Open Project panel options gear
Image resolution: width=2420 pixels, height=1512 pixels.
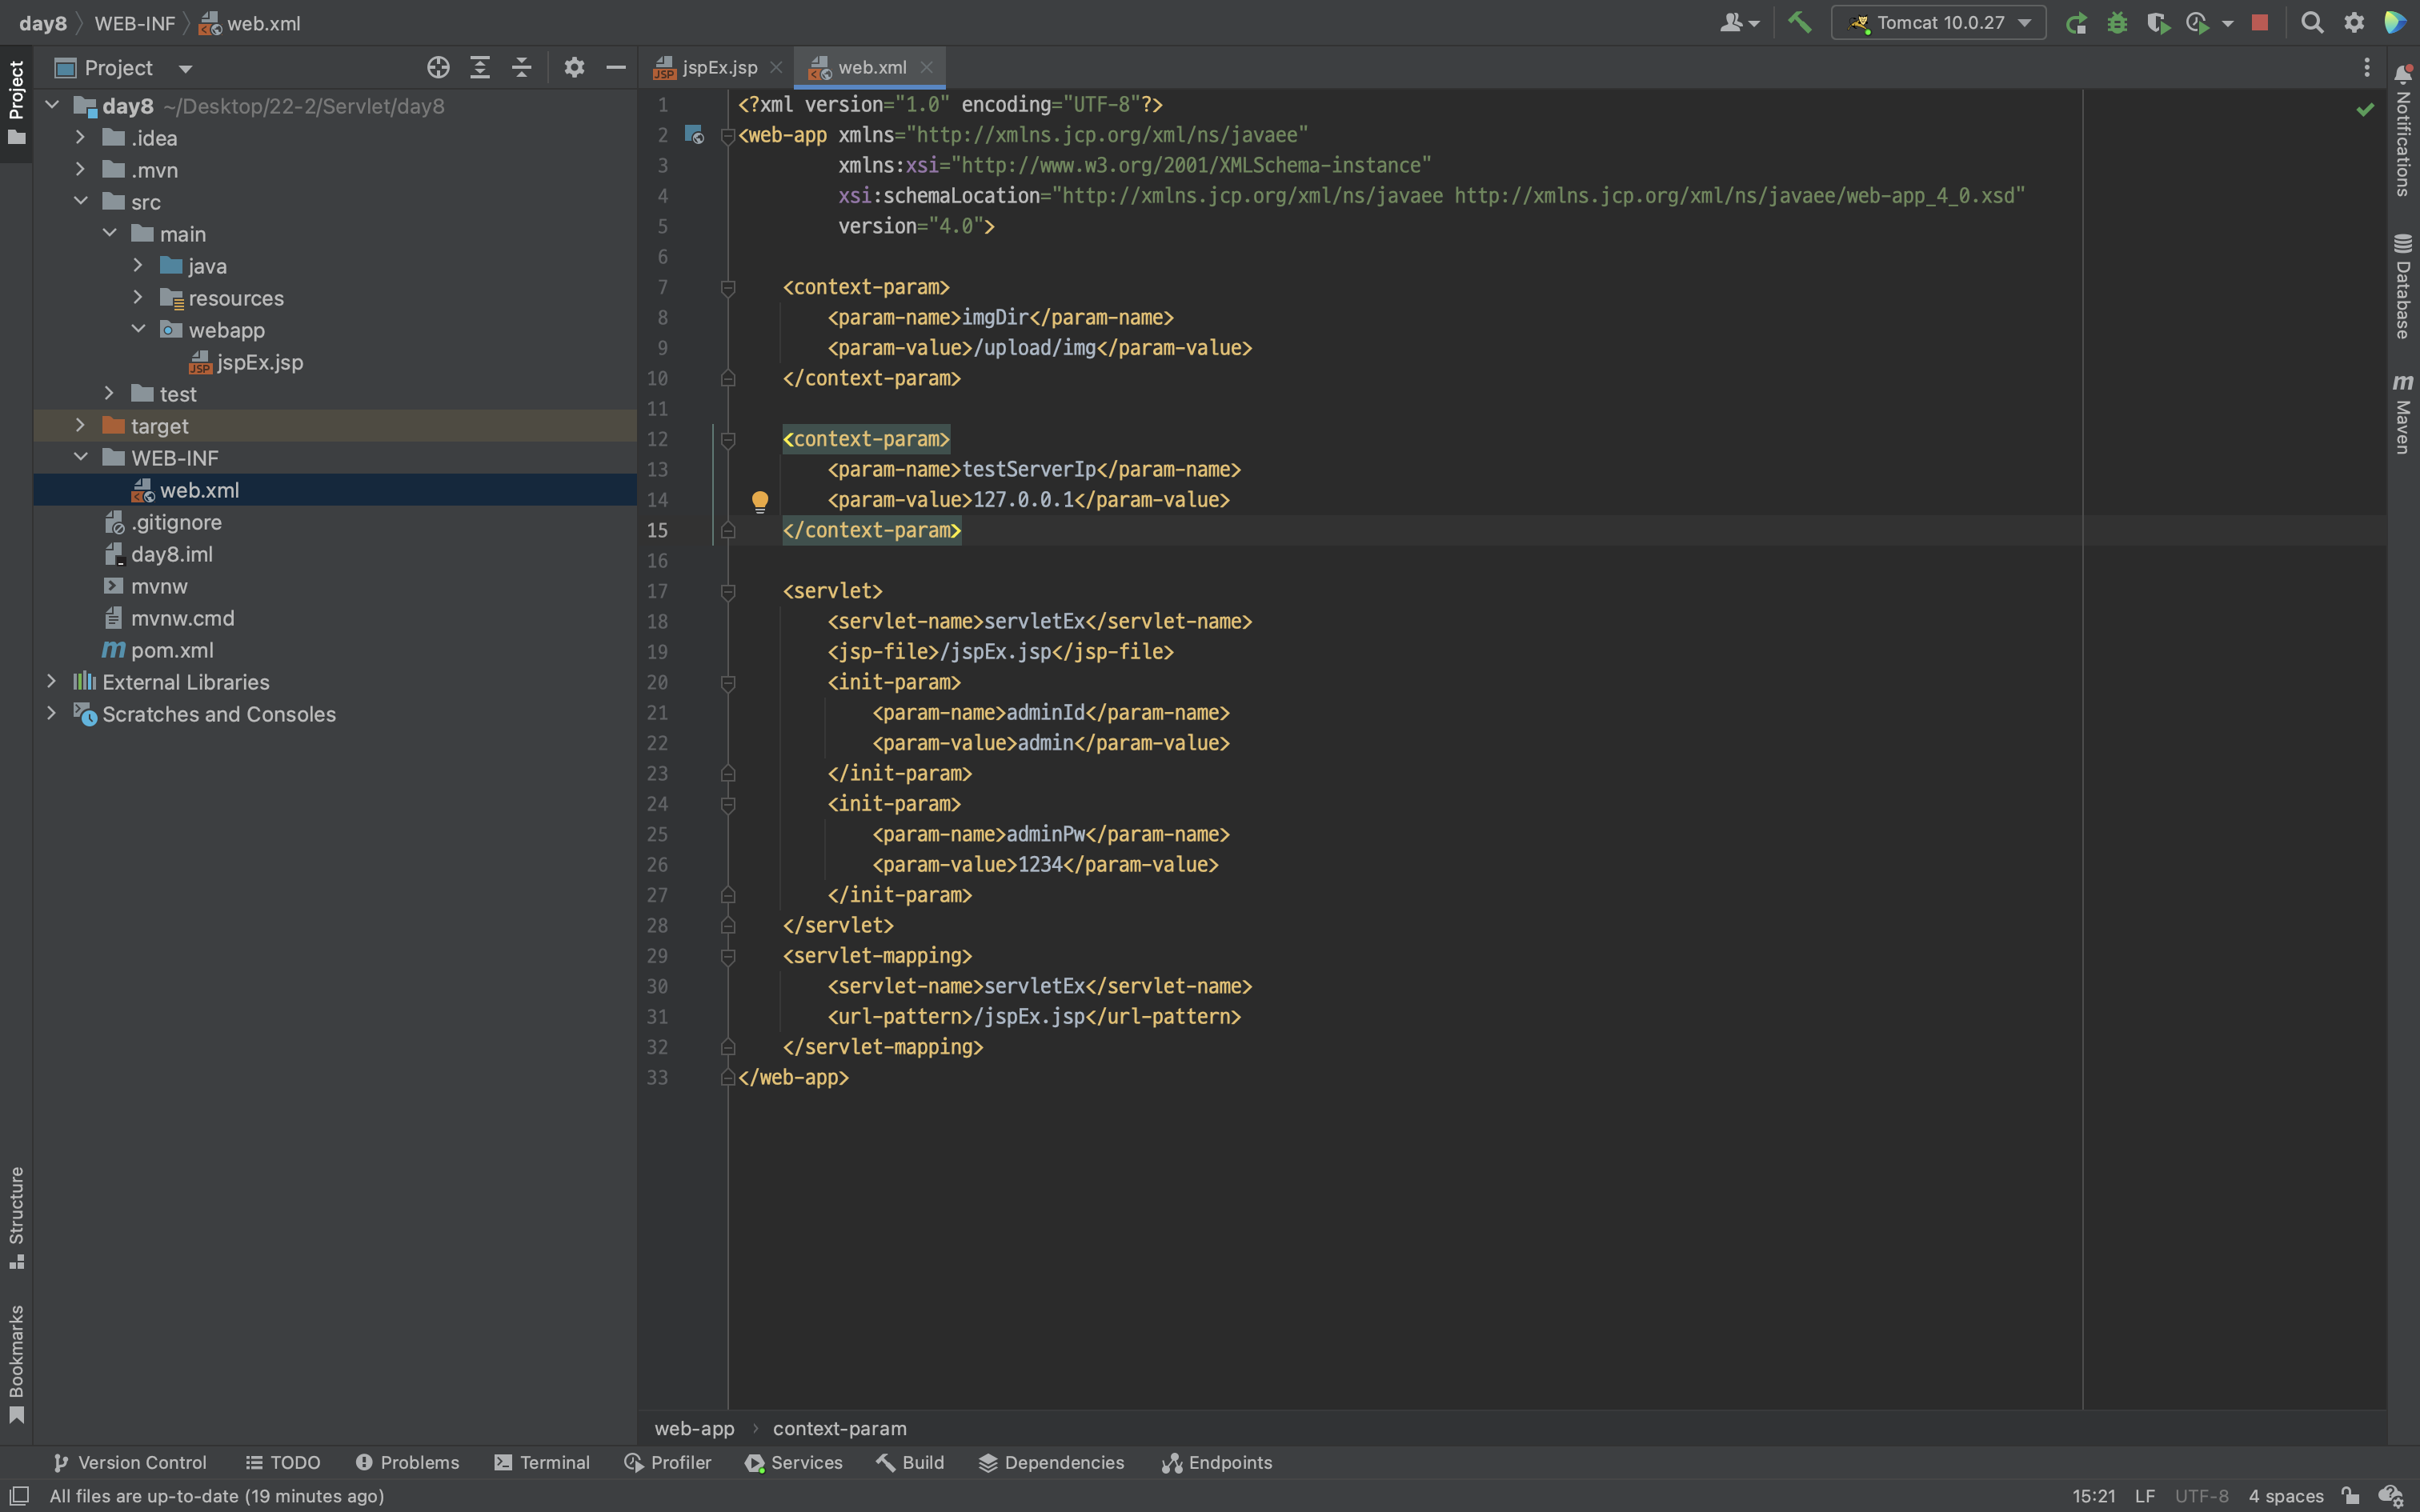pyautogui.click(x=574, y=68)
